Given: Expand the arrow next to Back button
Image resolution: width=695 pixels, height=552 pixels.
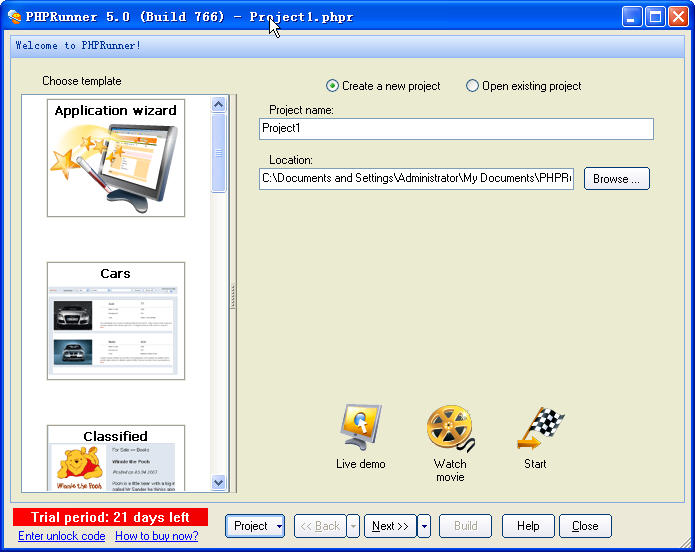Looking at the screenshot, I should click(353, 526).
